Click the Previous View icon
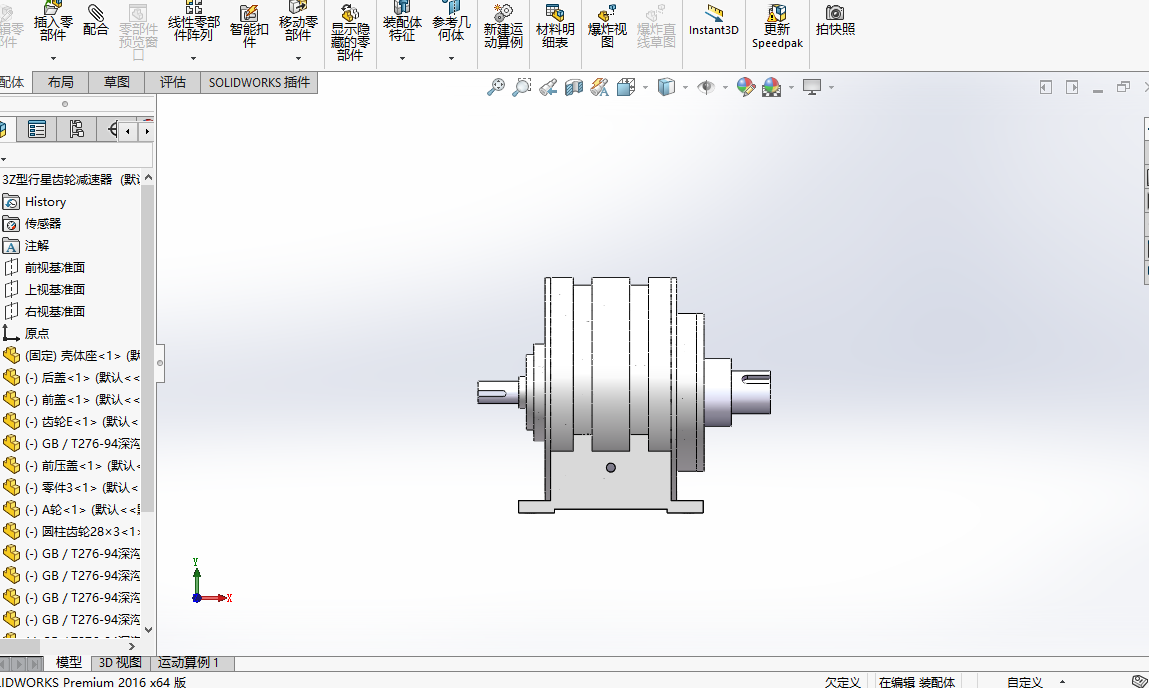 [x=548, y=87]
